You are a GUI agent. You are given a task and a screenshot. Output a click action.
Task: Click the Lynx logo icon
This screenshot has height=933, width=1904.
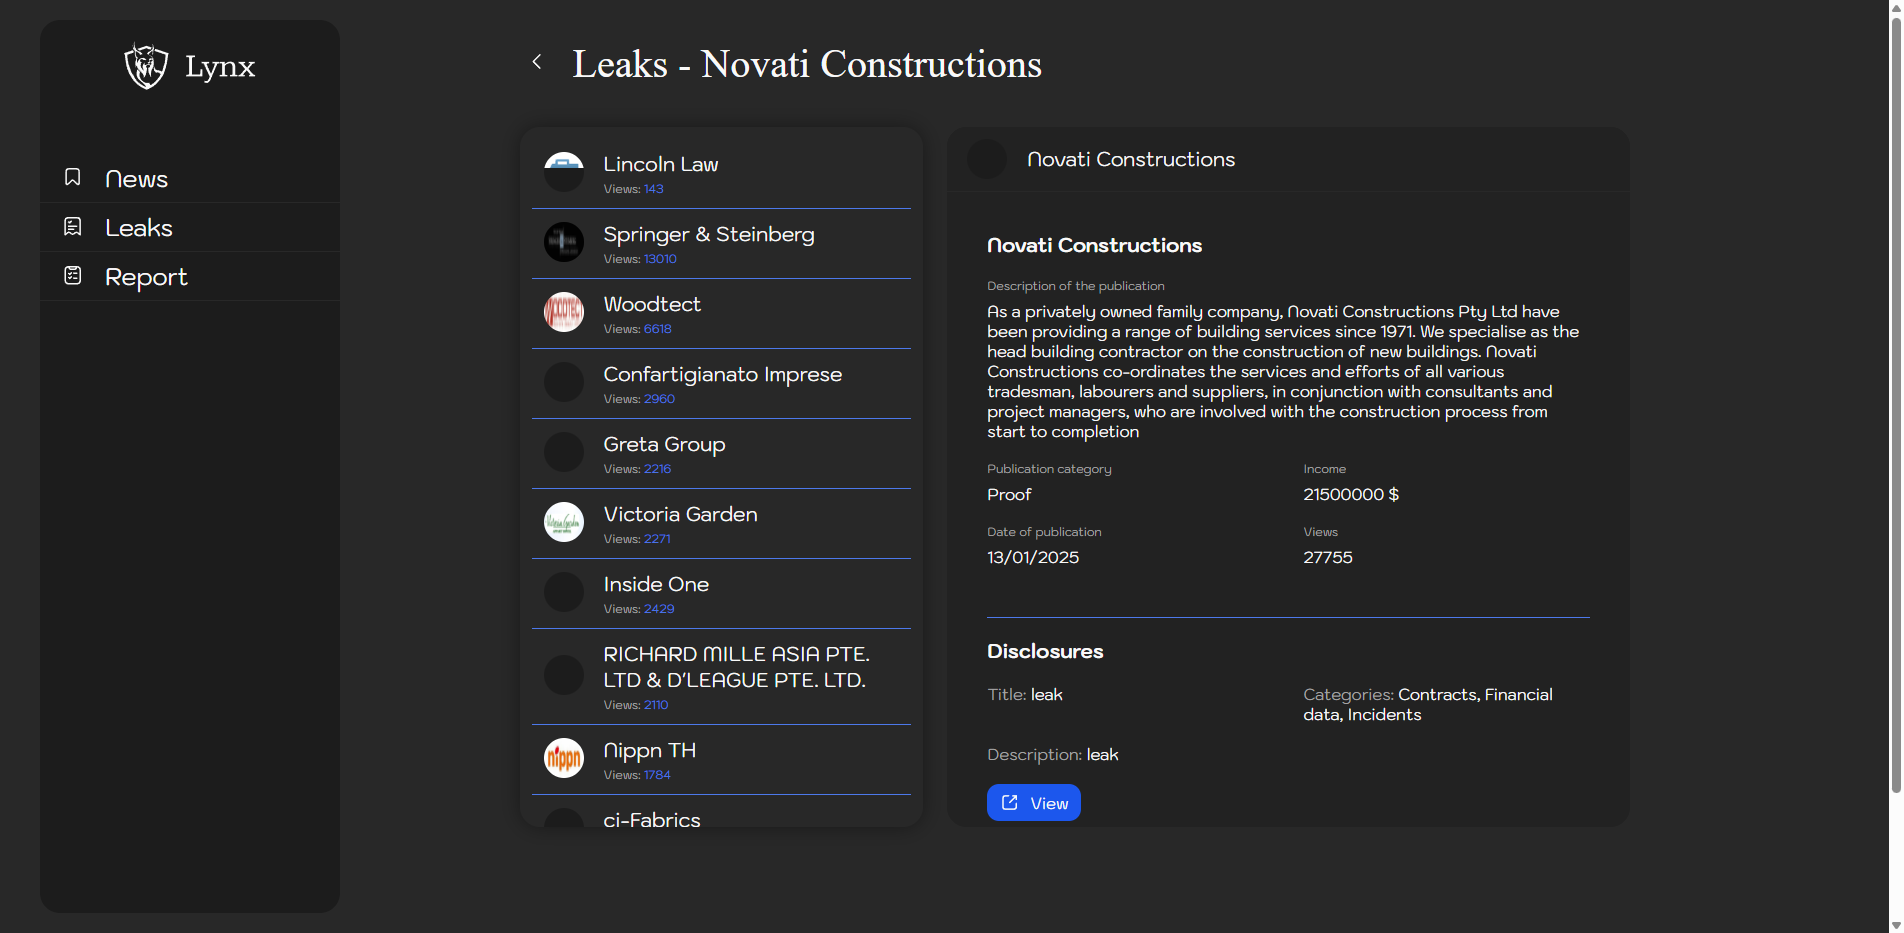pyautogui.click(x=146, y=66)
